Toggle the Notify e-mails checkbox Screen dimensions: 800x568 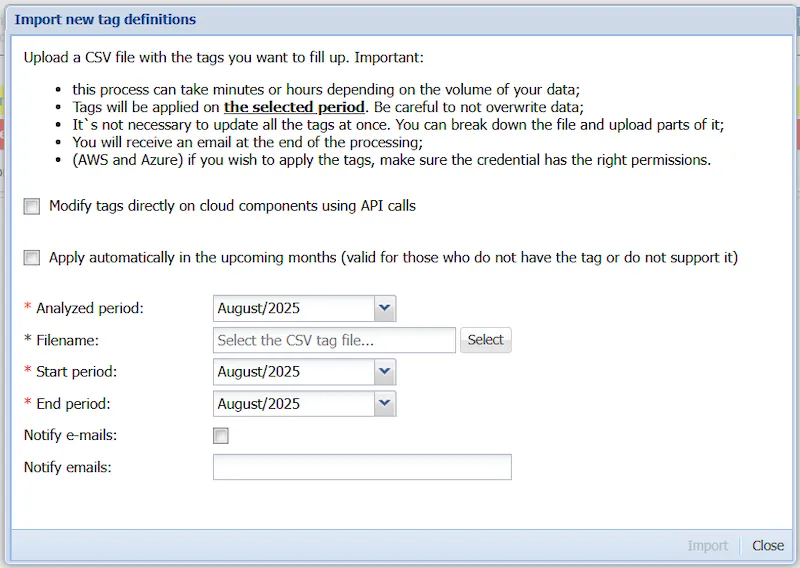[221, 436]
